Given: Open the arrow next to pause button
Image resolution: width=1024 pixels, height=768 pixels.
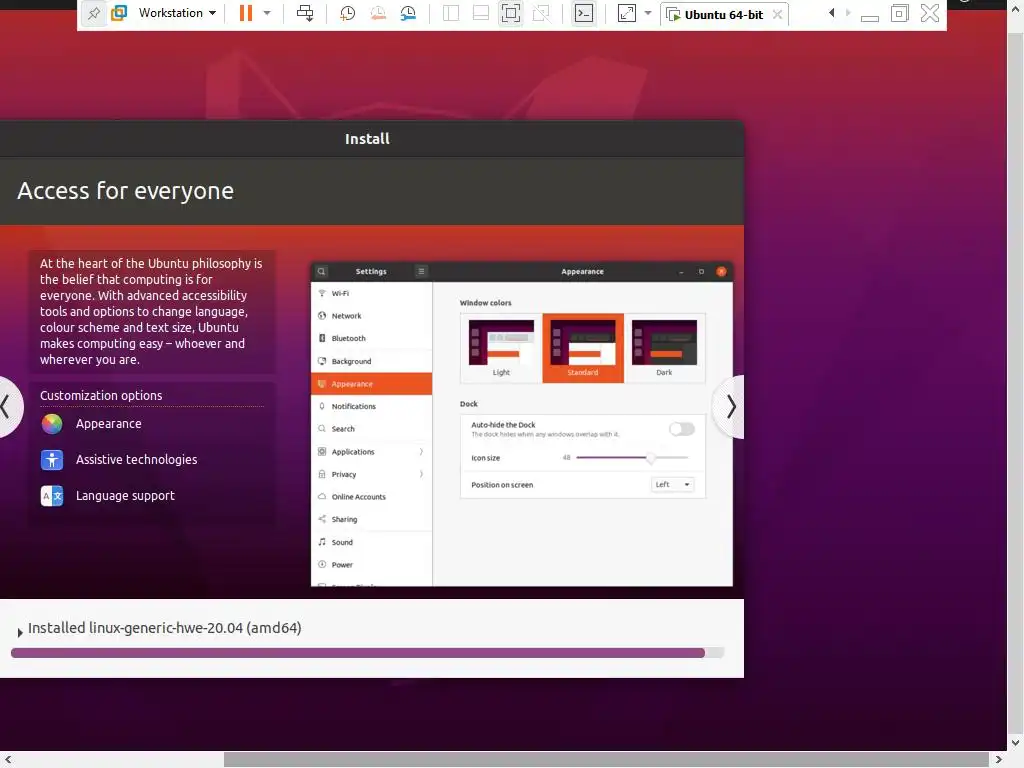Looking at the screenshot, I should coord(267,13).
